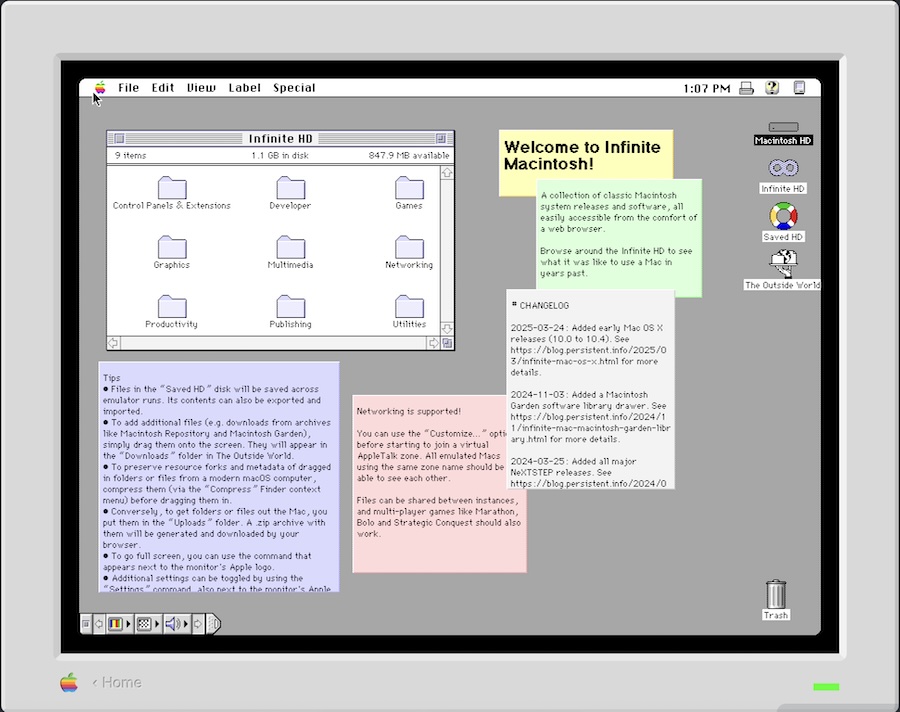Click the size box of Infinite HD window

tap(447, 343)
